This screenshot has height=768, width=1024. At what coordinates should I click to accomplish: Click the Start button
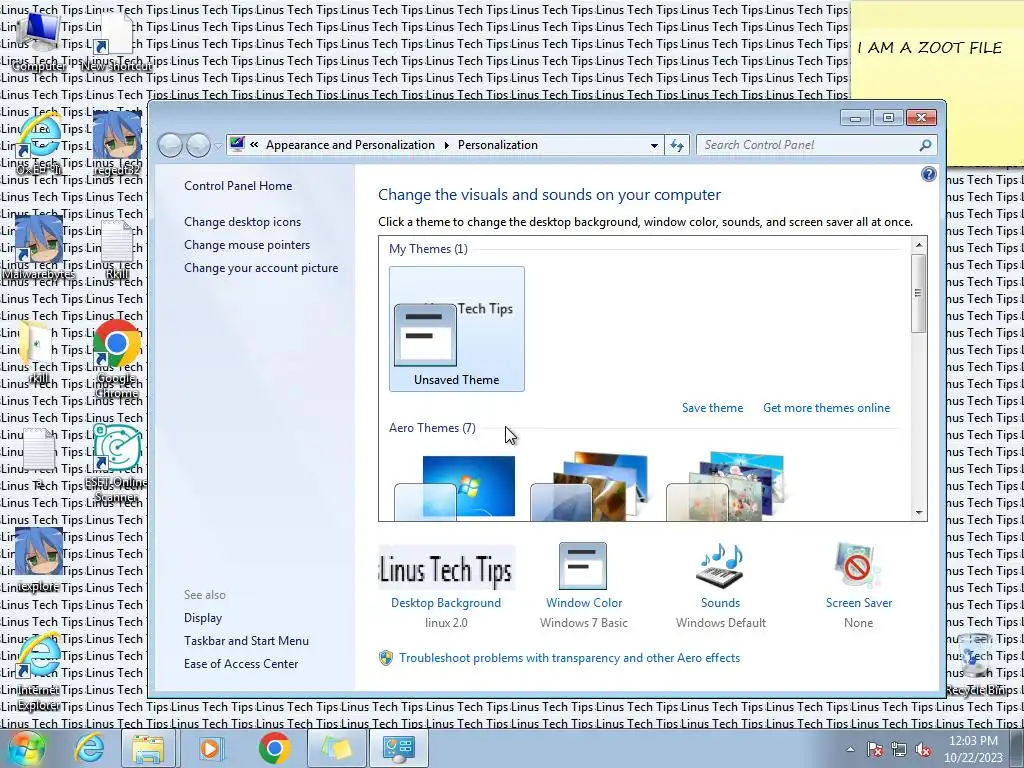26,748
